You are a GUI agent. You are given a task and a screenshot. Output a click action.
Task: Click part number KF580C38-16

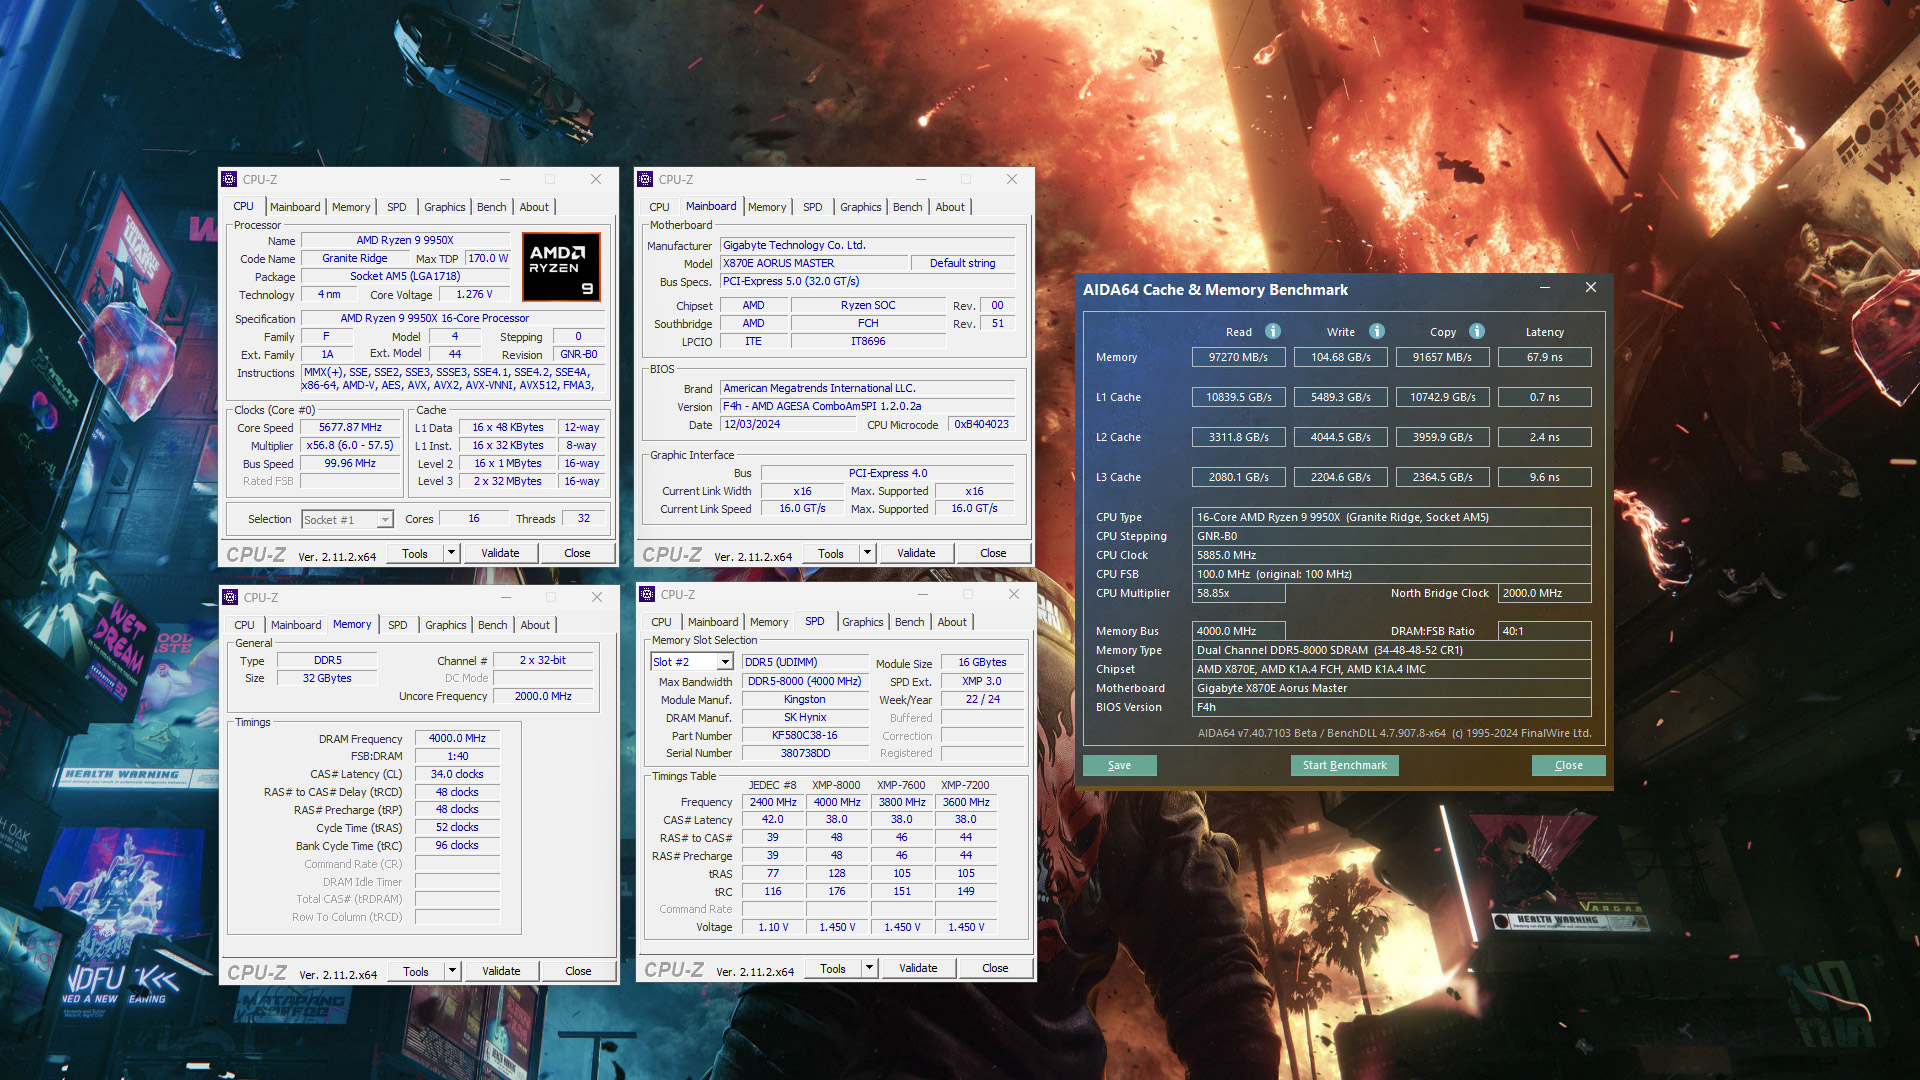(805, 735)
